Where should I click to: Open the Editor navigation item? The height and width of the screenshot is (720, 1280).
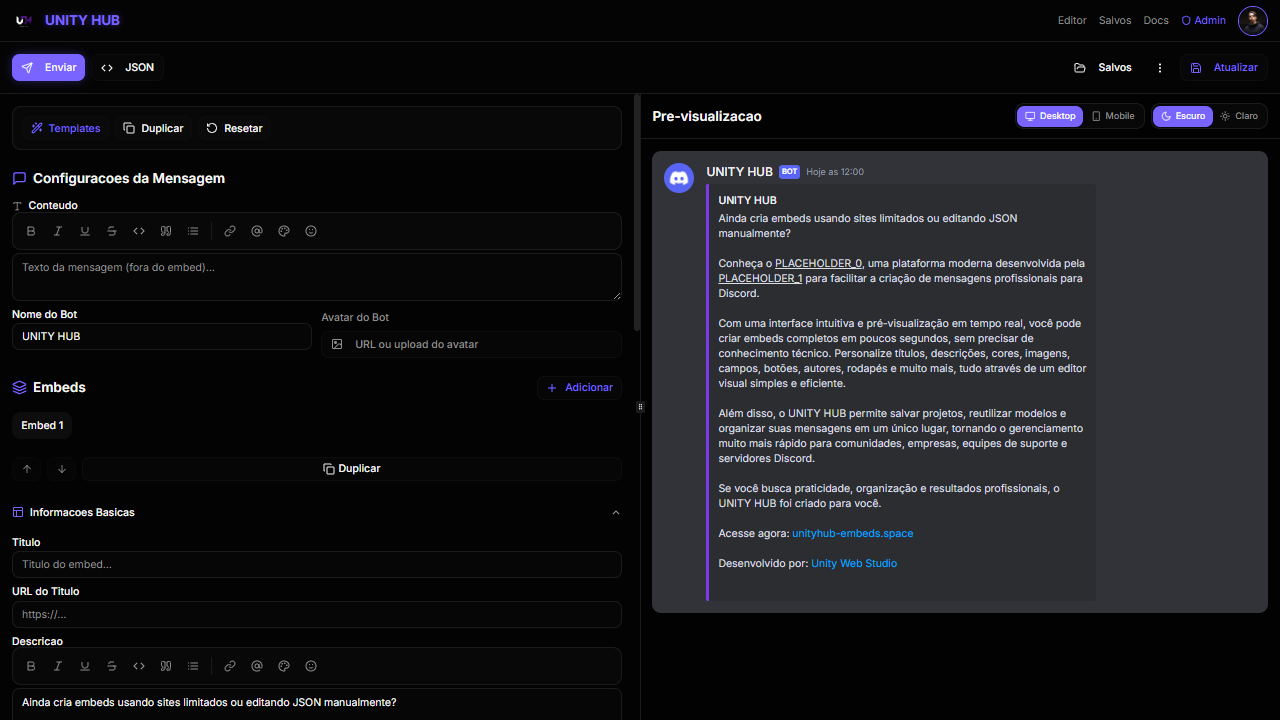pos(1072,20)
